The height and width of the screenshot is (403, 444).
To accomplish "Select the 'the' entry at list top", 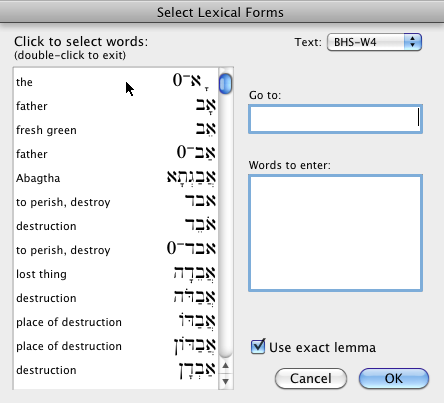I will point(116,82).
